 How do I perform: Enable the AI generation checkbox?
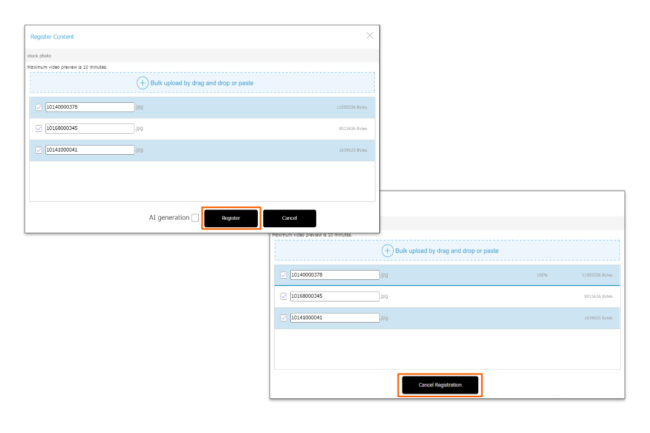195,218
